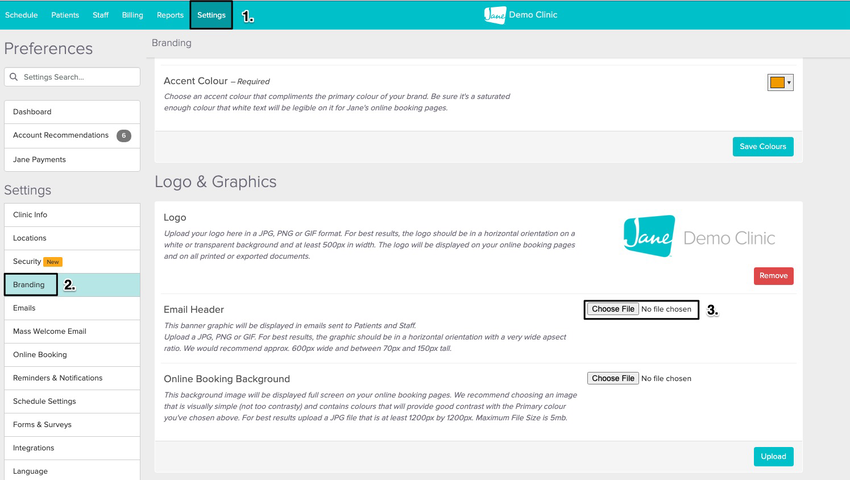Click the search magnifier icon

click(14, 77)
